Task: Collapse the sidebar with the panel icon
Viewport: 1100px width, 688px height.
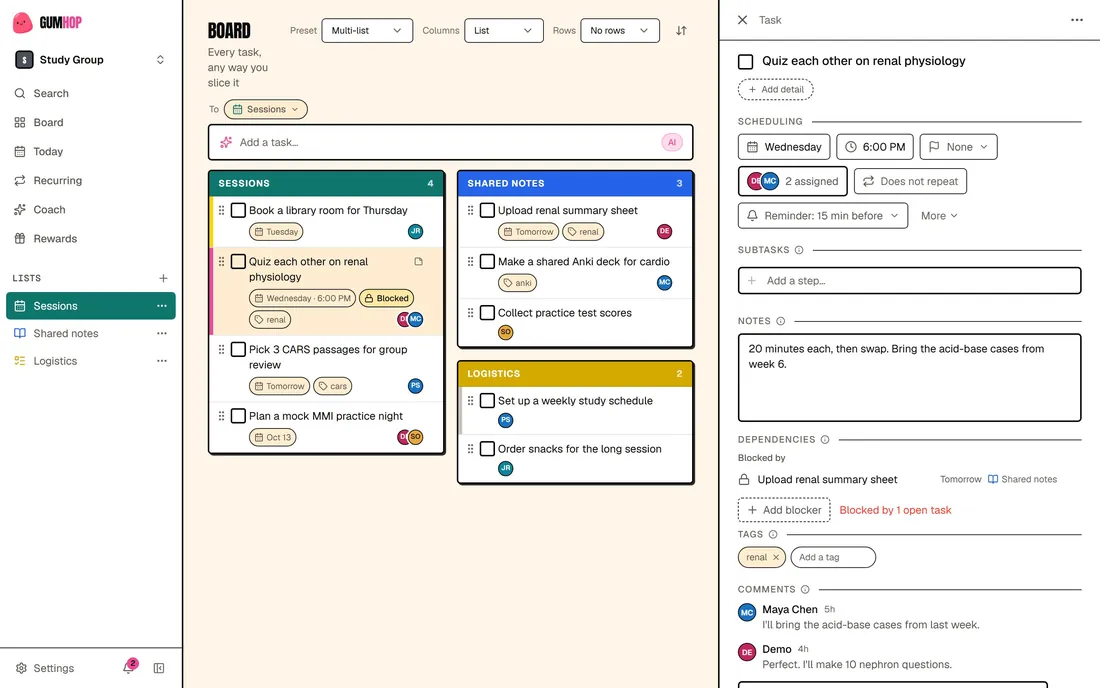Action: (159, 668)
